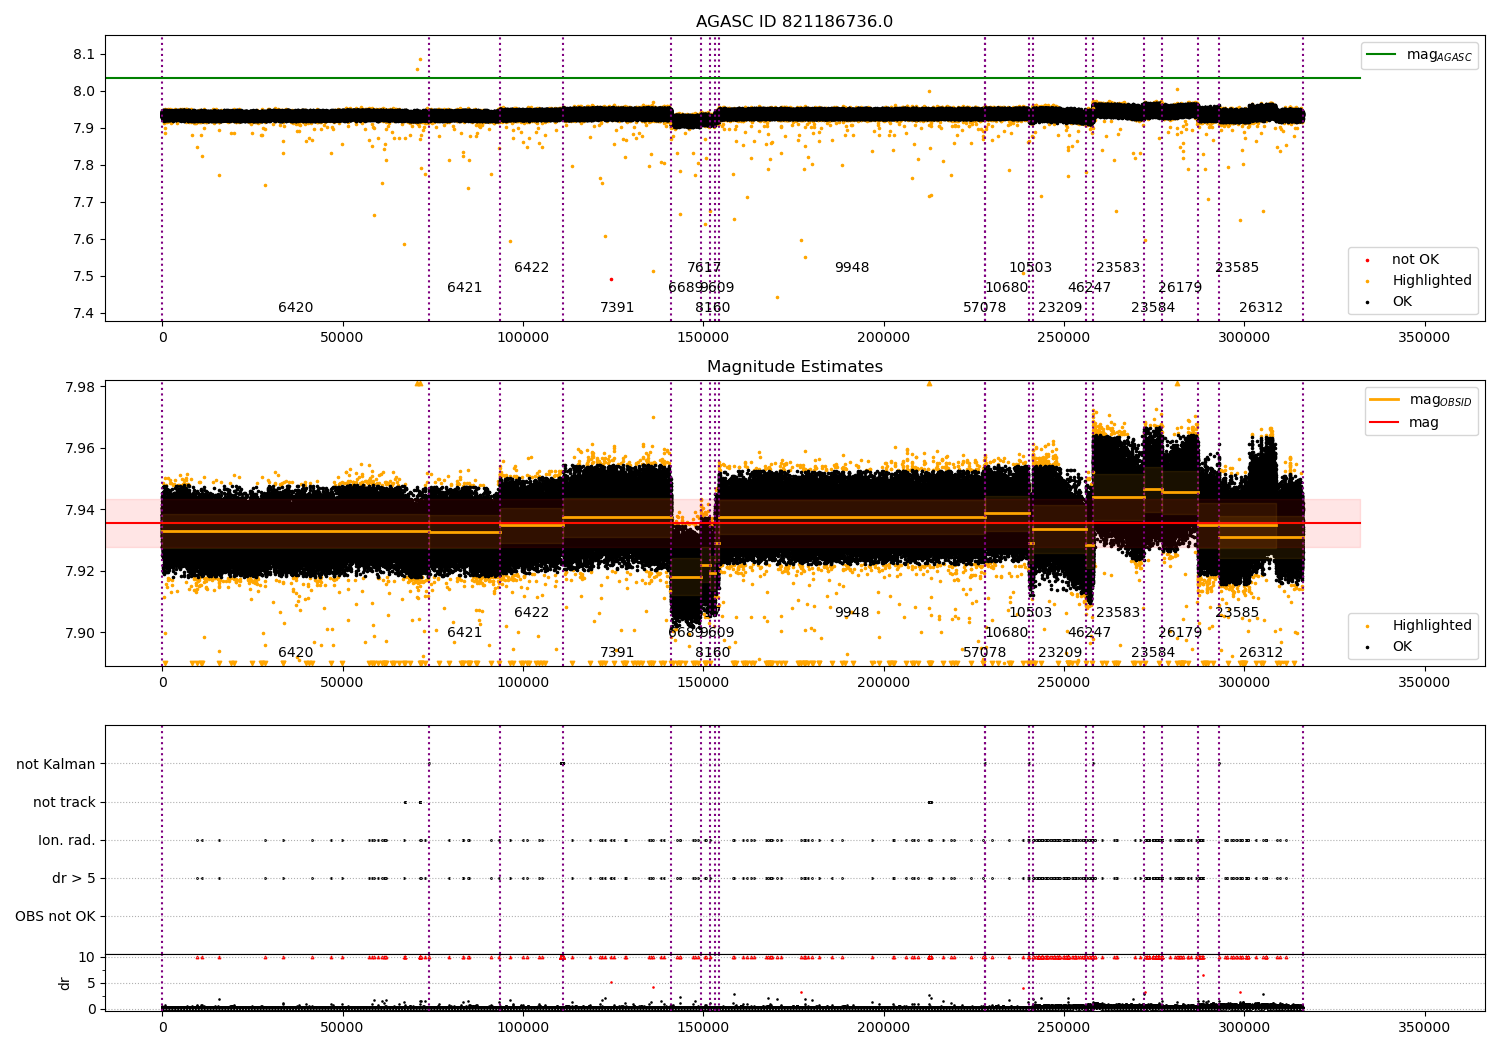1500x1050 pixels.
Task: Click red 'mag' legend entry in middle plot
Action: point(1404,423)
